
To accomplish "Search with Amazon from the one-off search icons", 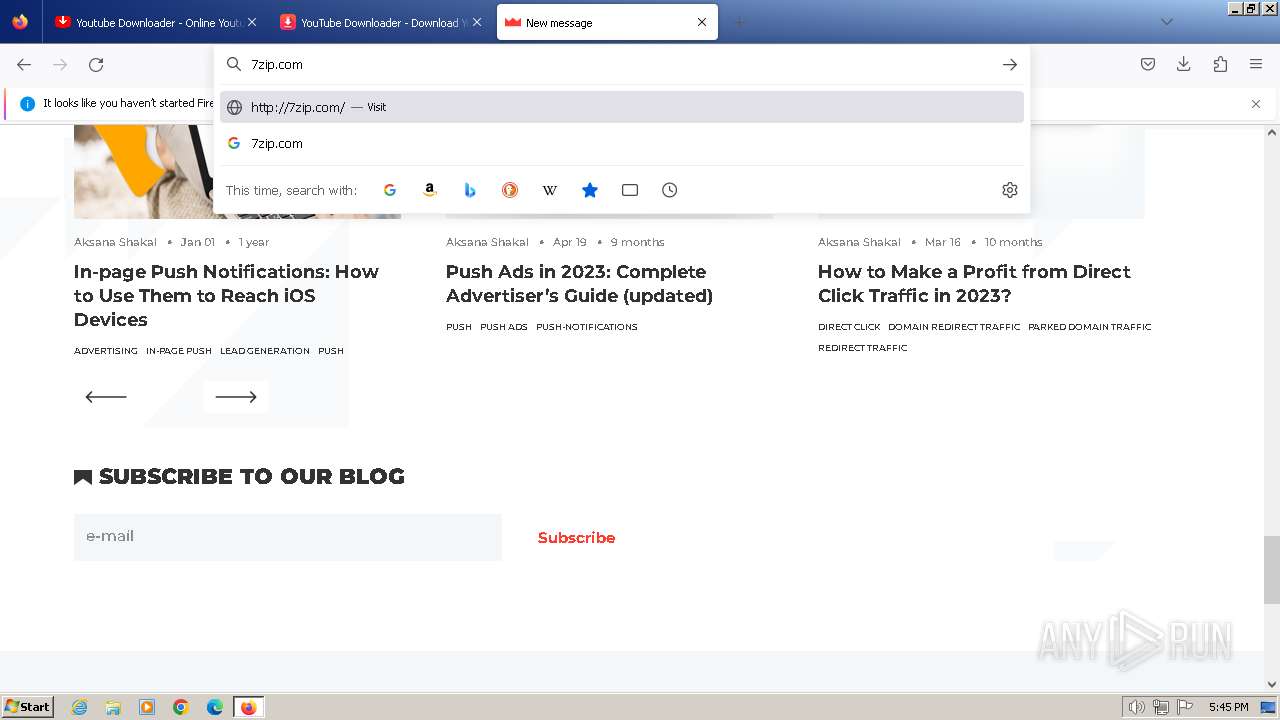I will pyautogui.click(x=430, y=190).
